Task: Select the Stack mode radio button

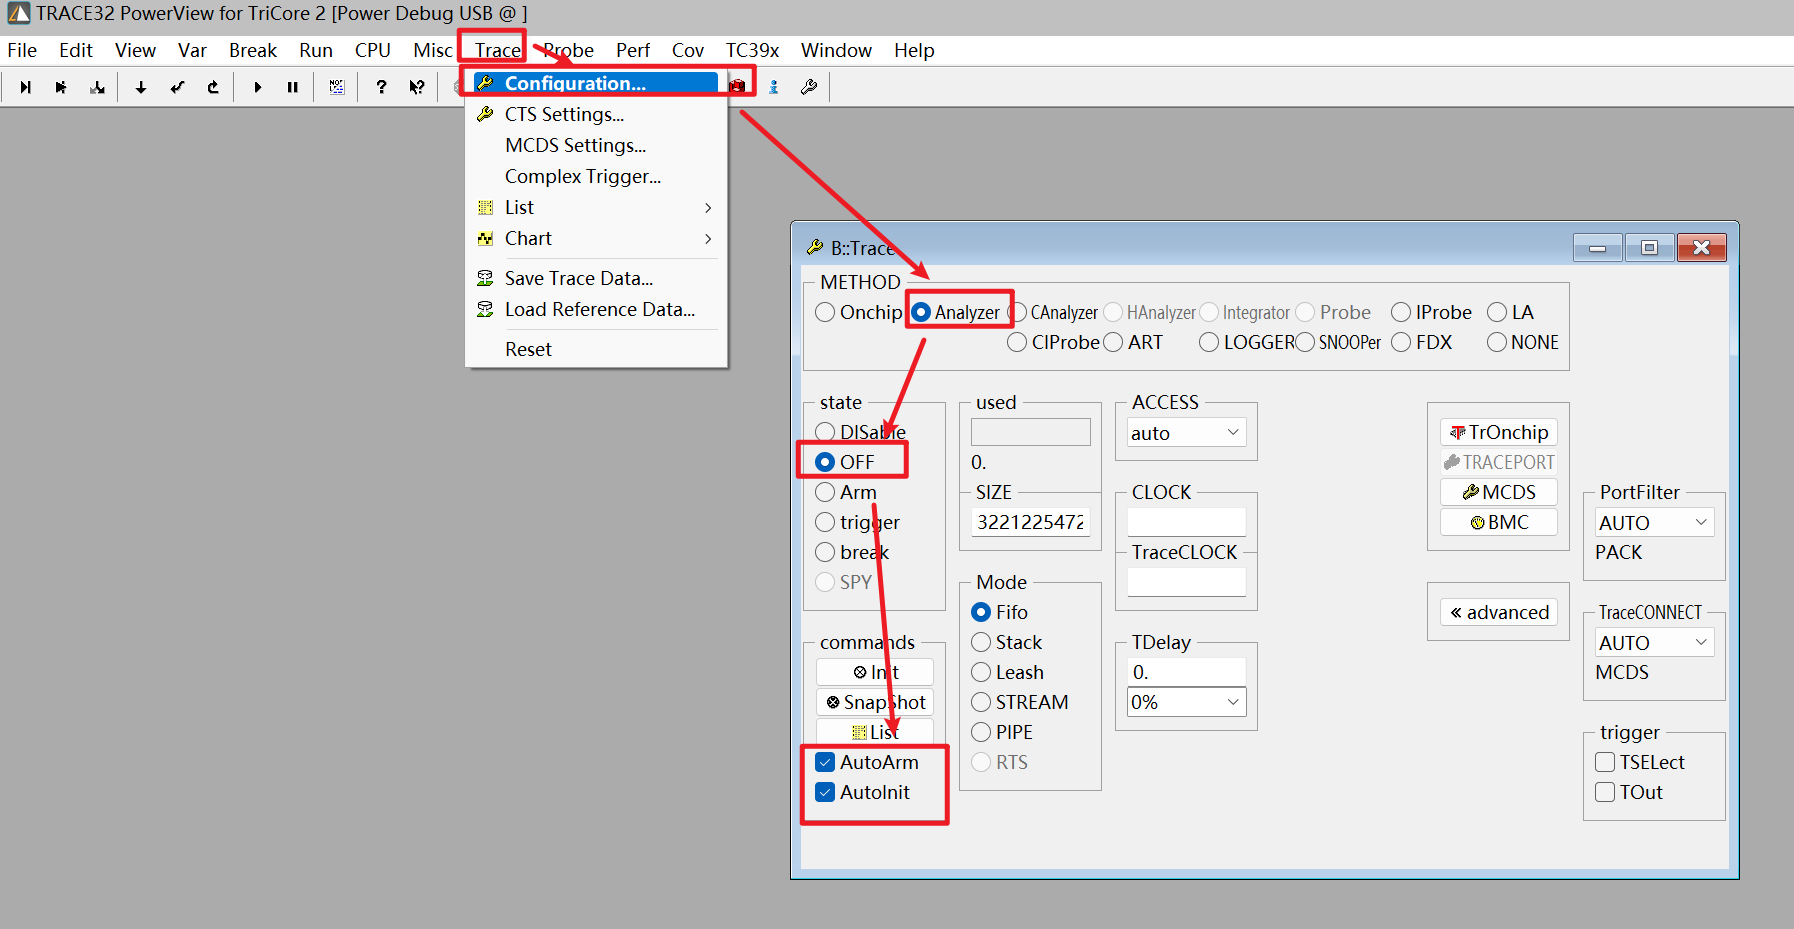Action: [981, 642]
